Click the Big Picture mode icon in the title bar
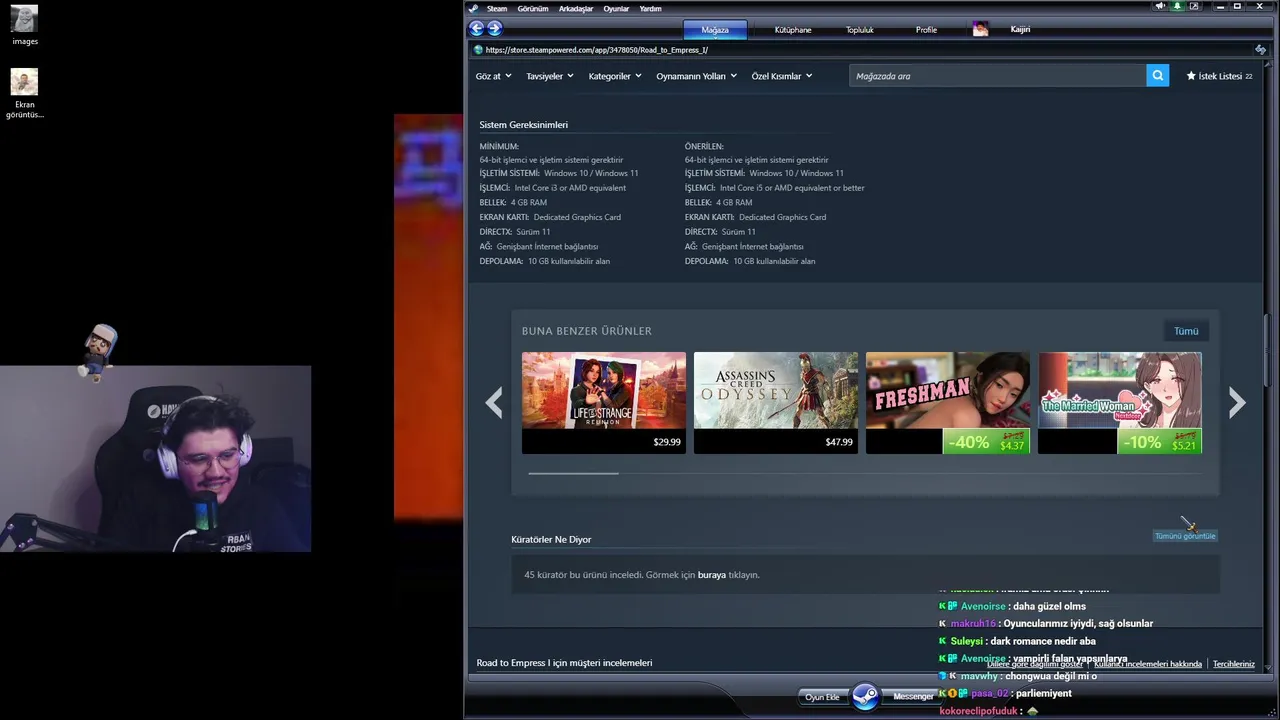This screenshot has height=720, width=1280. (x=1194, y=6)
